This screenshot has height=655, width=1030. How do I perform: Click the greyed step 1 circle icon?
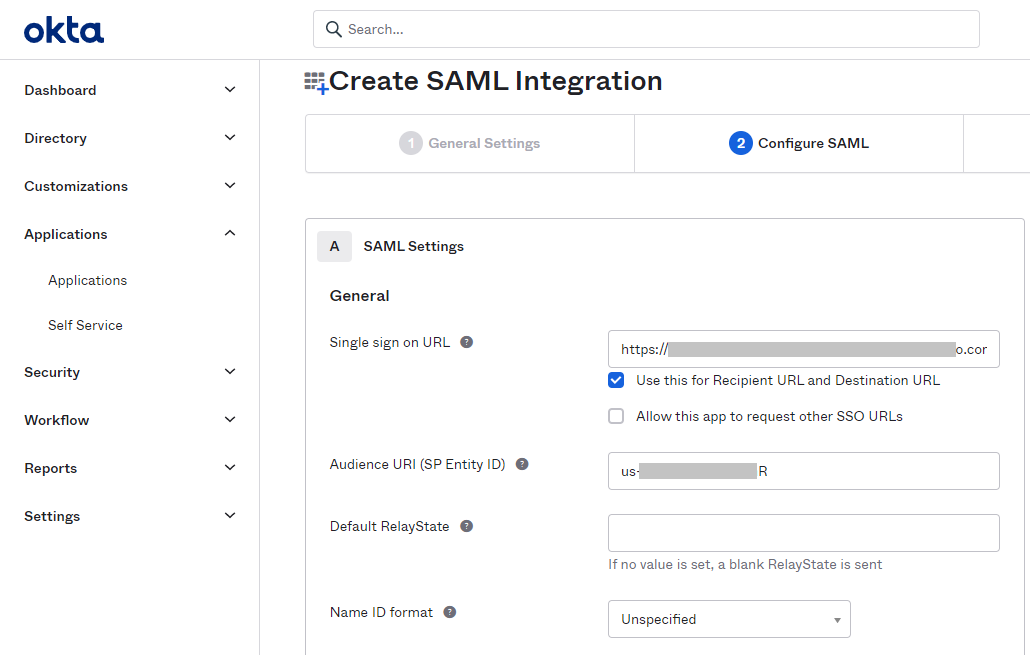(410, 143)
